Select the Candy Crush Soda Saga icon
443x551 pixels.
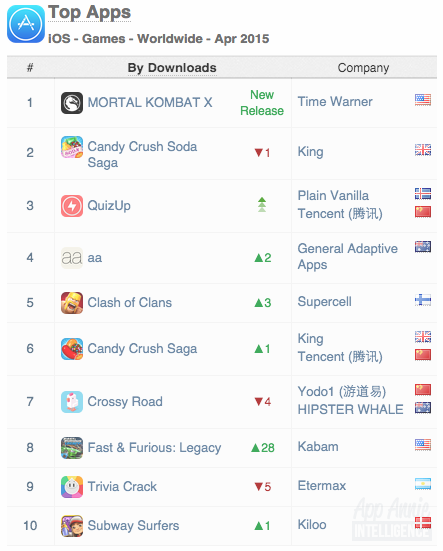pos(72,147)
